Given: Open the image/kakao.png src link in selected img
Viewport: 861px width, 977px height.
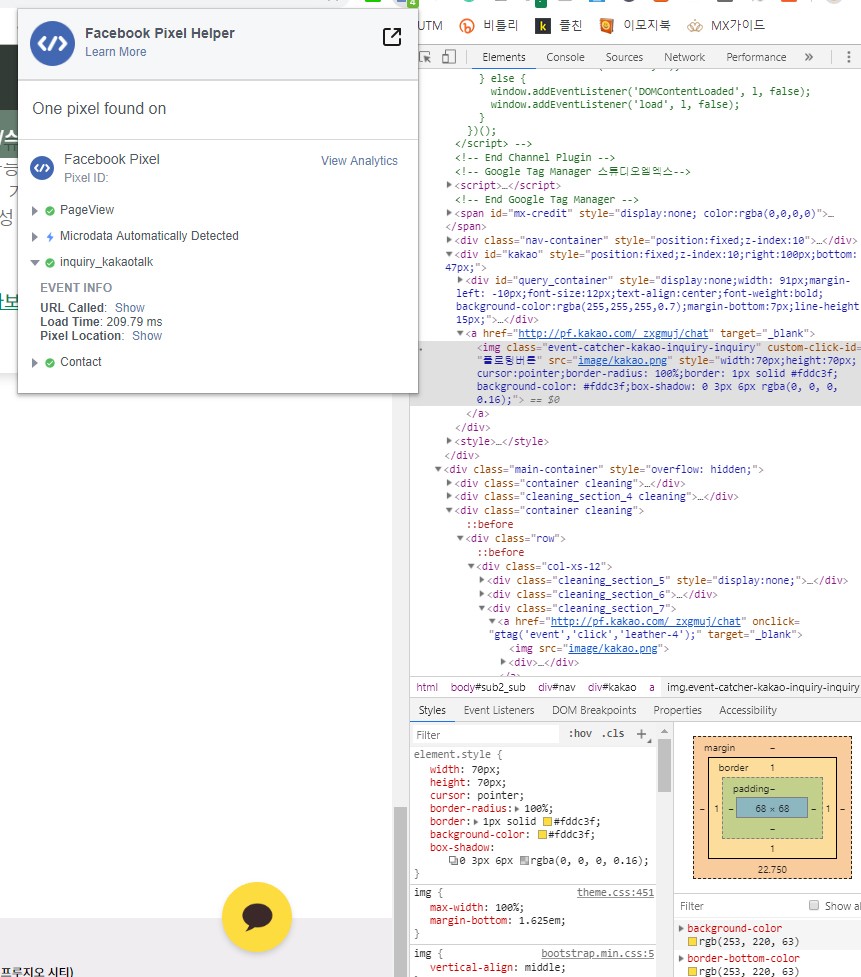Looking at the screenshot, I should (622, 360).
